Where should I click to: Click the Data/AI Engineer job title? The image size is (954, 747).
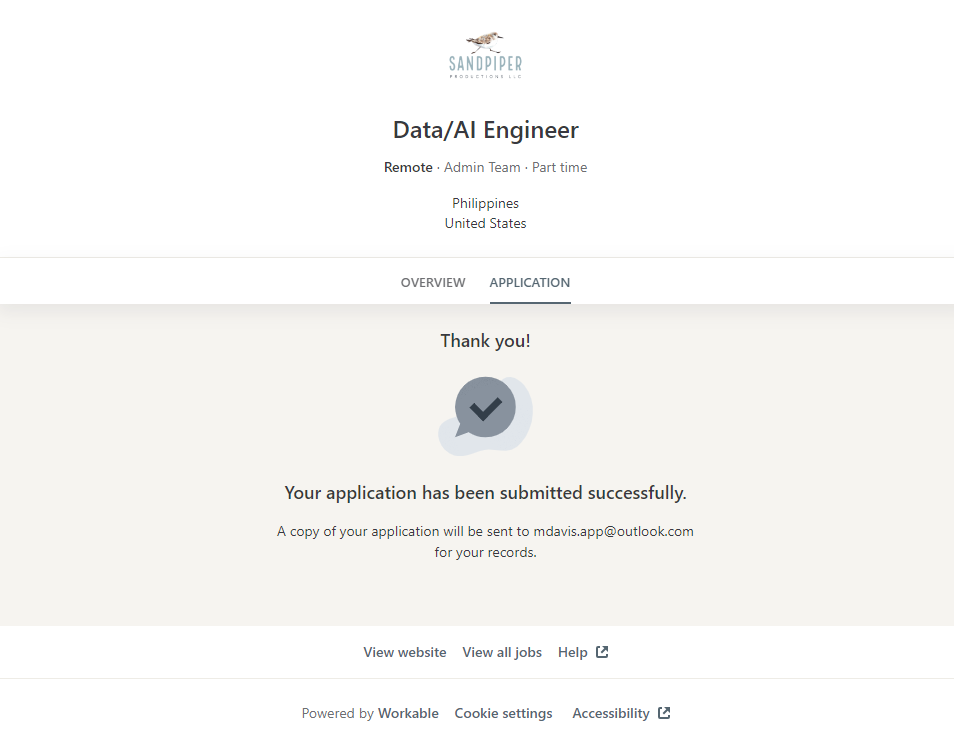pos(485,130)
